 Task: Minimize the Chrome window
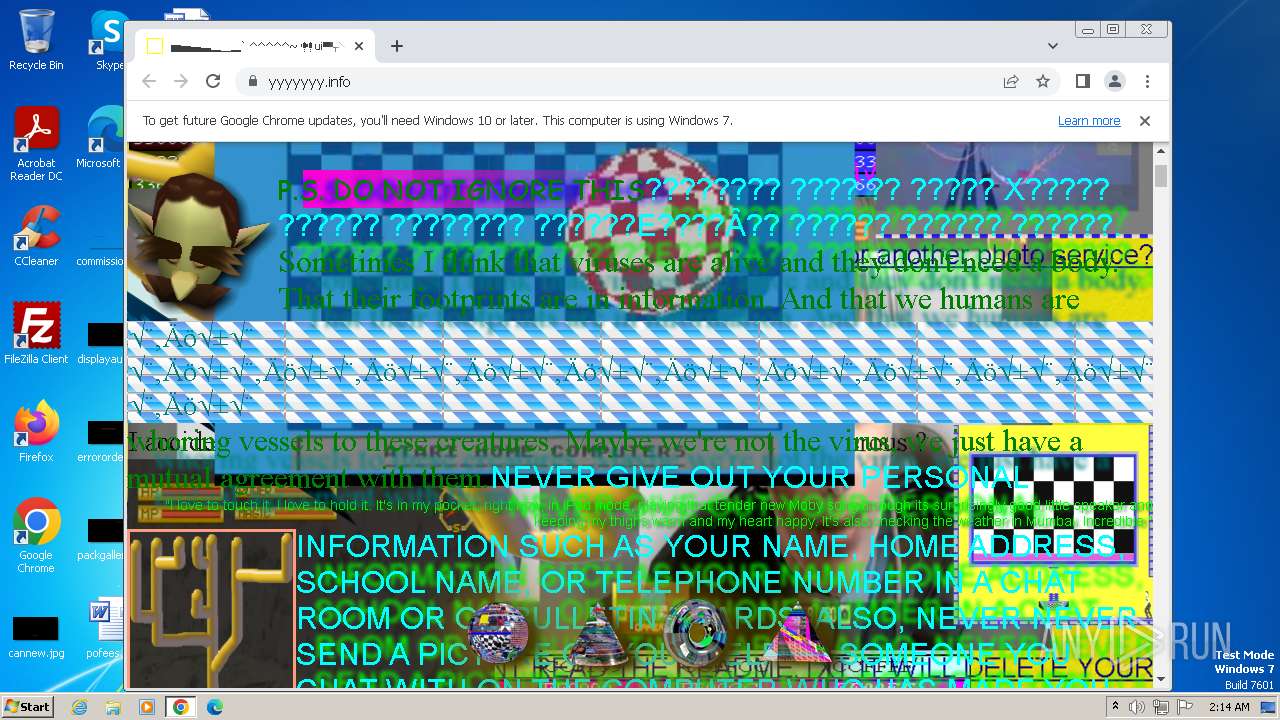pyautogui.click(x=1089, y=30)
